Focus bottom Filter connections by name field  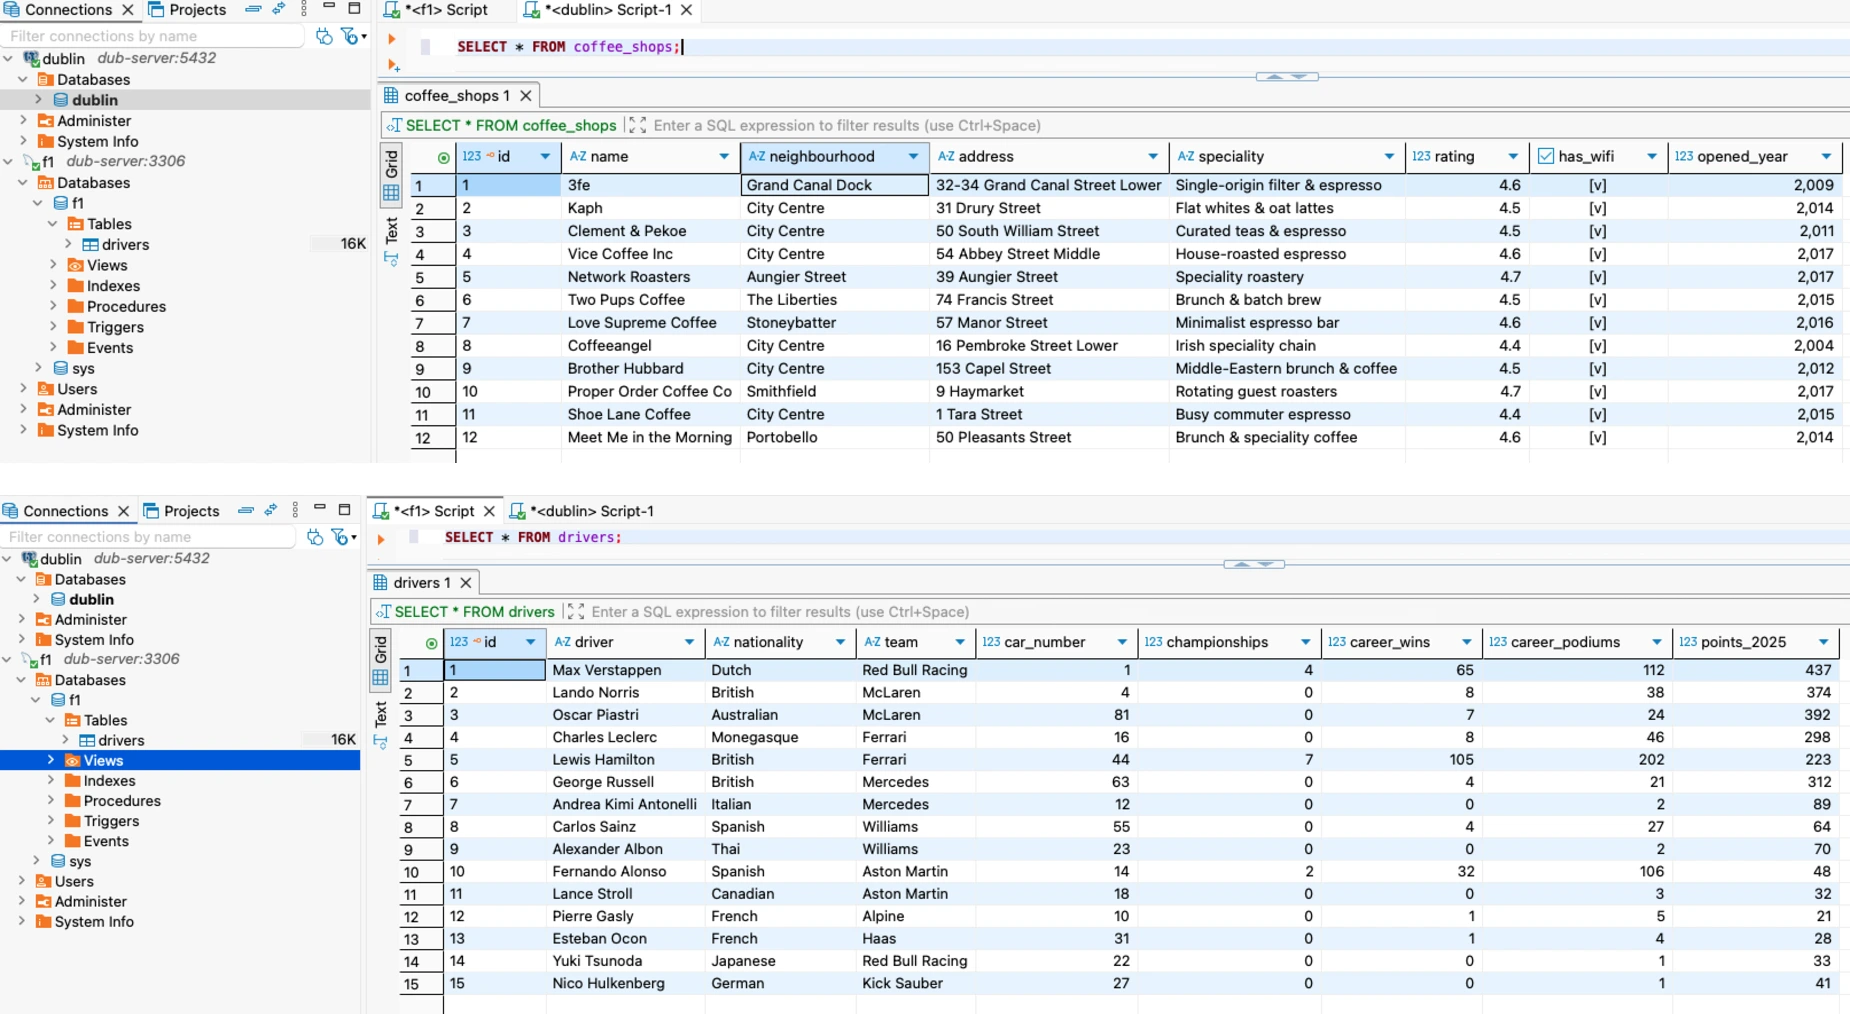click(149, 537)
